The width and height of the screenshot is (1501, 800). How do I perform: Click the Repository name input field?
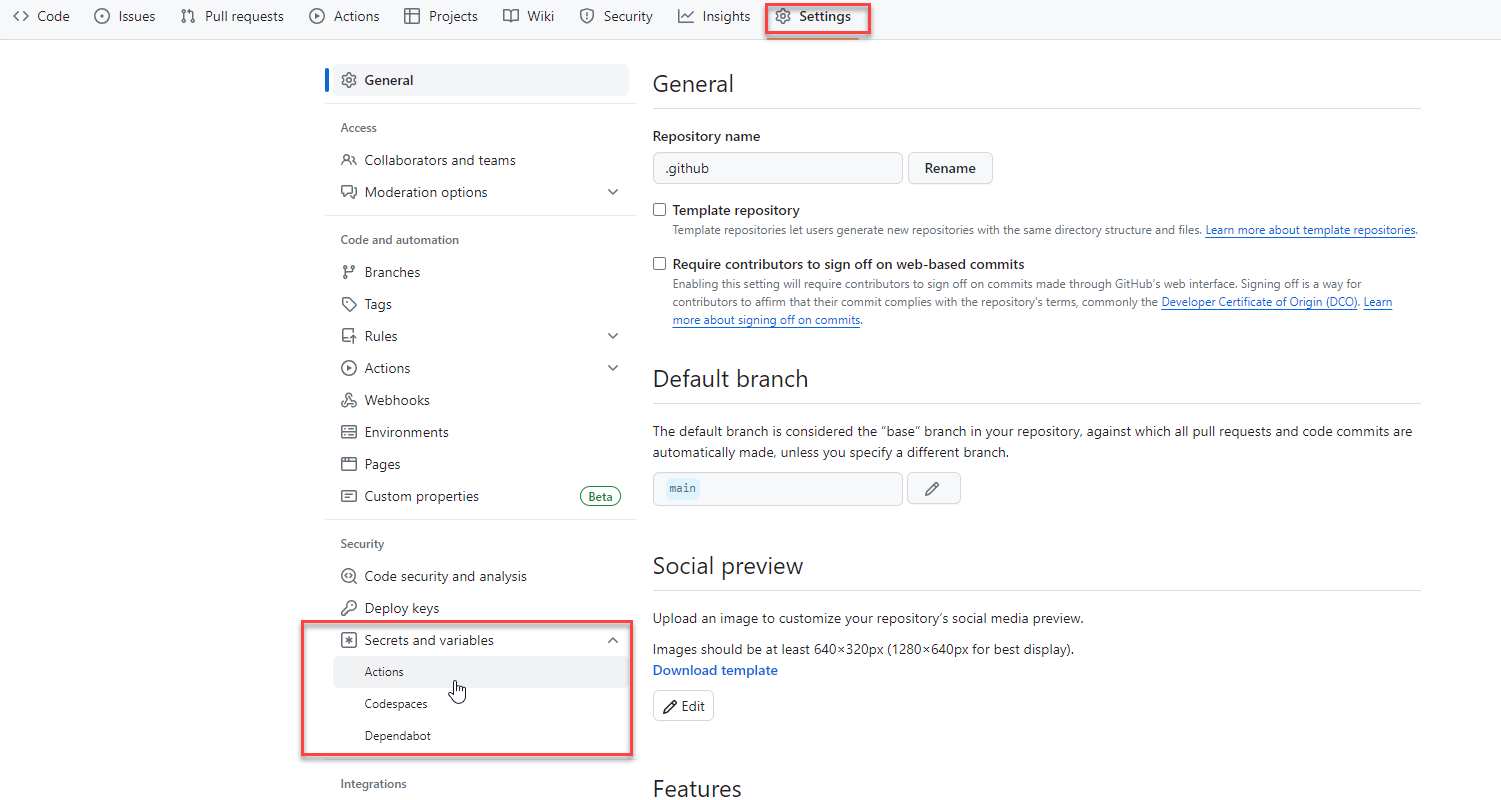pos(778,168)
